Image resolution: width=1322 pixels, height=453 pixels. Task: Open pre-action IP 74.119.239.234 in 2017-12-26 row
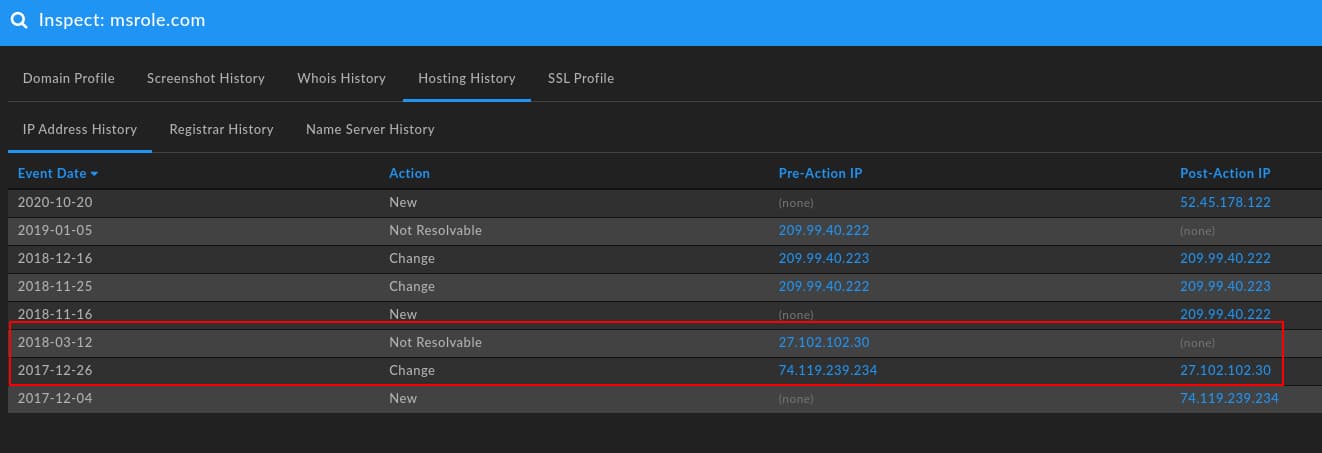[828, 370]
